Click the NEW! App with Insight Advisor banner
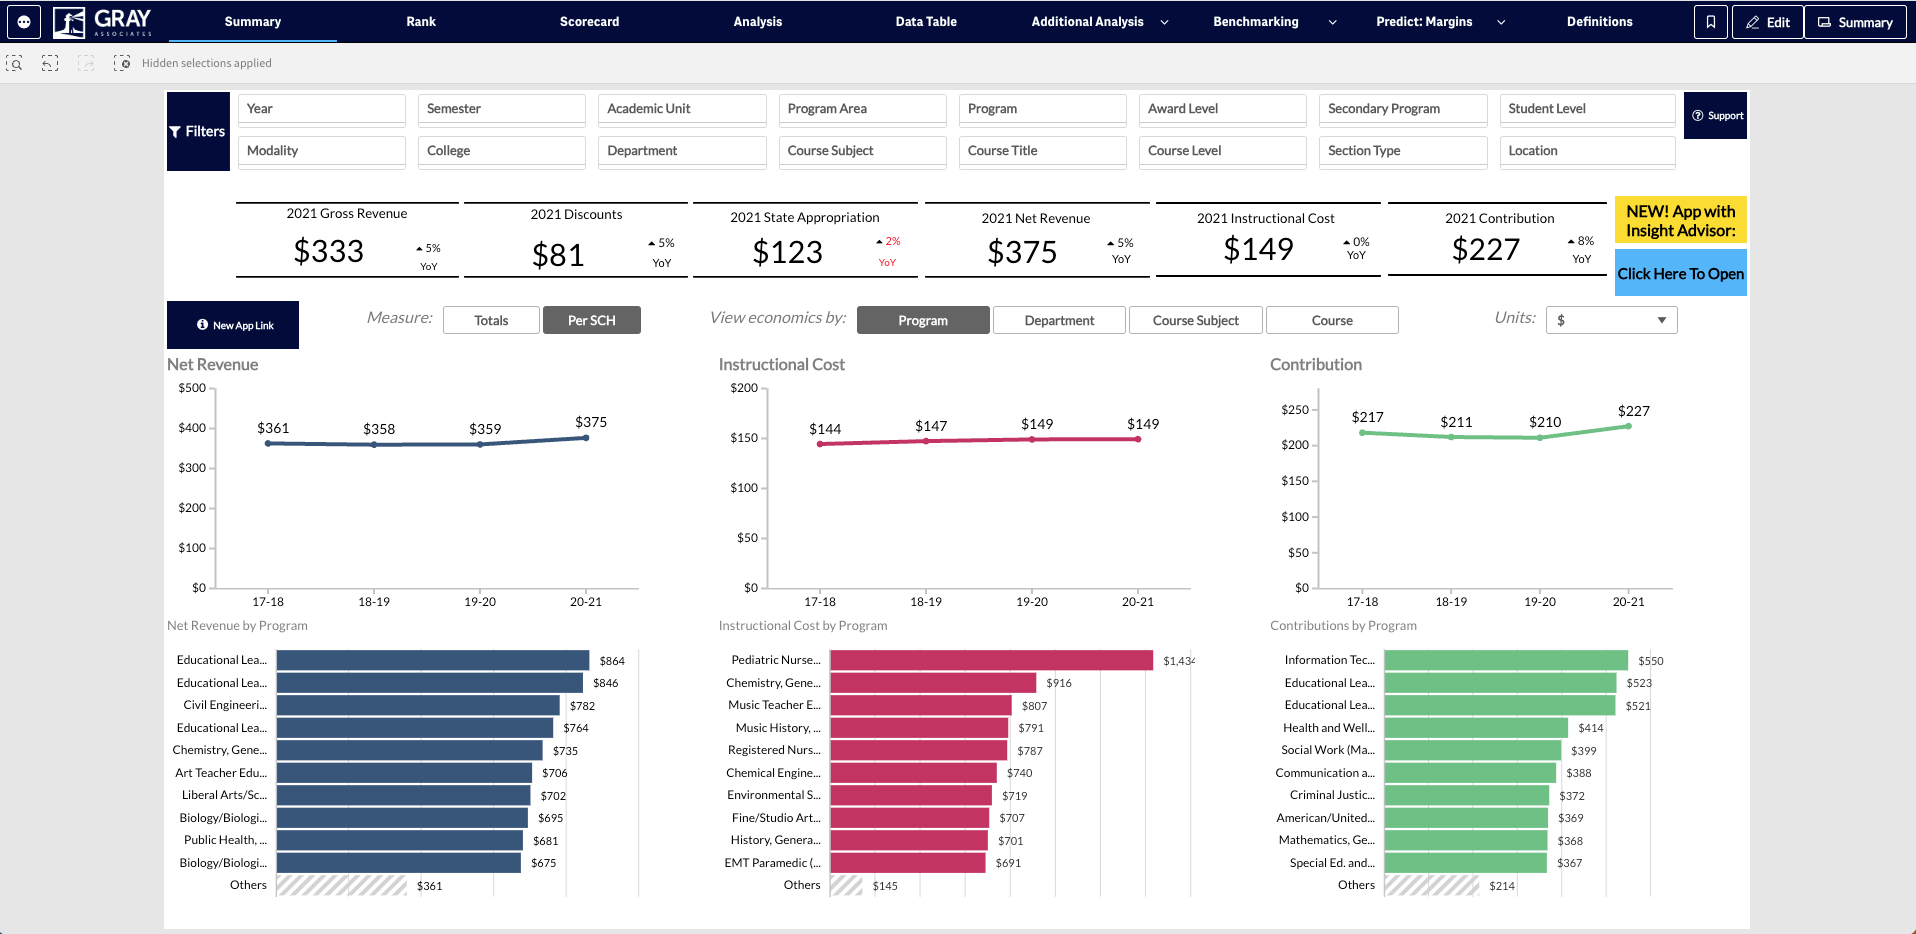Viewport: 1916px width, 934px height. click(1681, 221)
